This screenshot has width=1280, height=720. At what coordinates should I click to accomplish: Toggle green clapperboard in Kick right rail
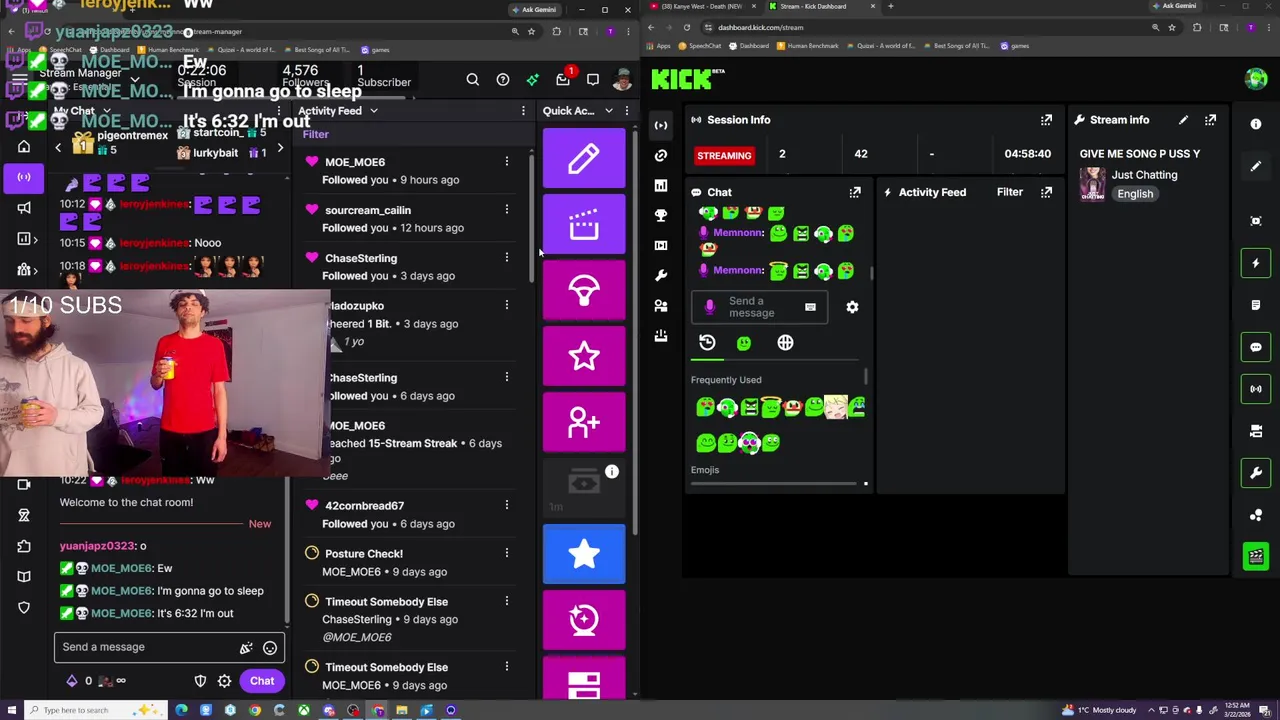pos(1256,556)
